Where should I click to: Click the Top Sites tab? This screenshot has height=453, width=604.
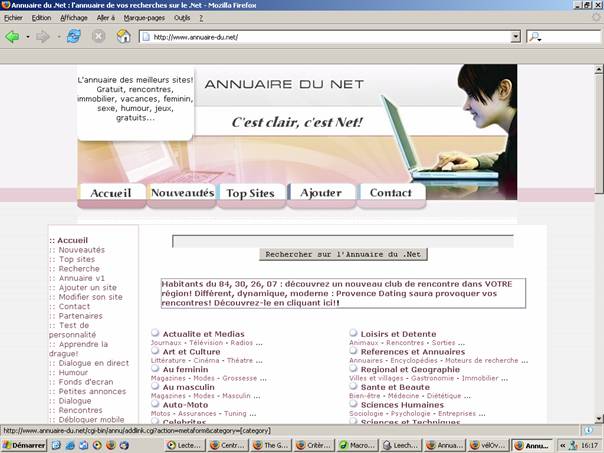[251, 195]
